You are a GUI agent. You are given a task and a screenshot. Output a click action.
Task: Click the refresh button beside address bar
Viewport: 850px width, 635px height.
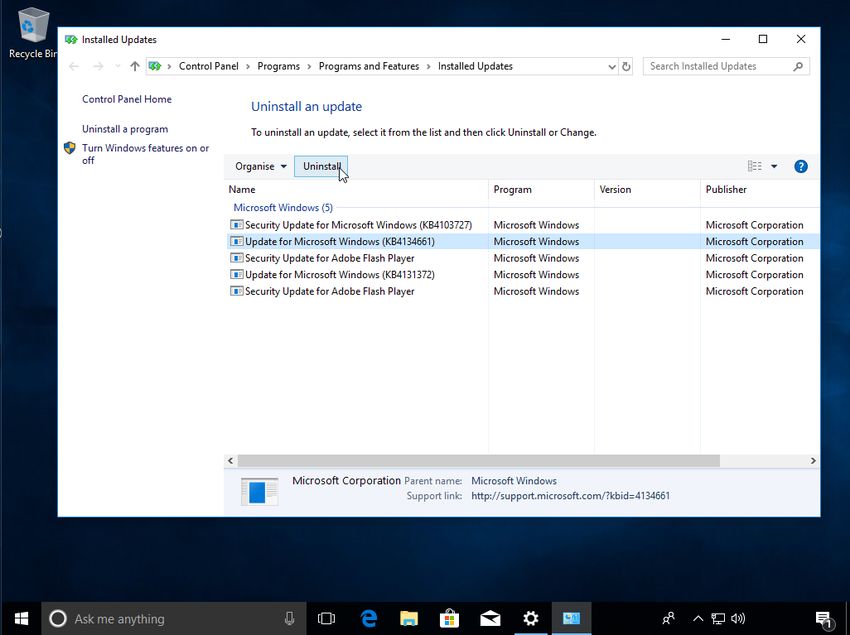[x=626, y=66]
